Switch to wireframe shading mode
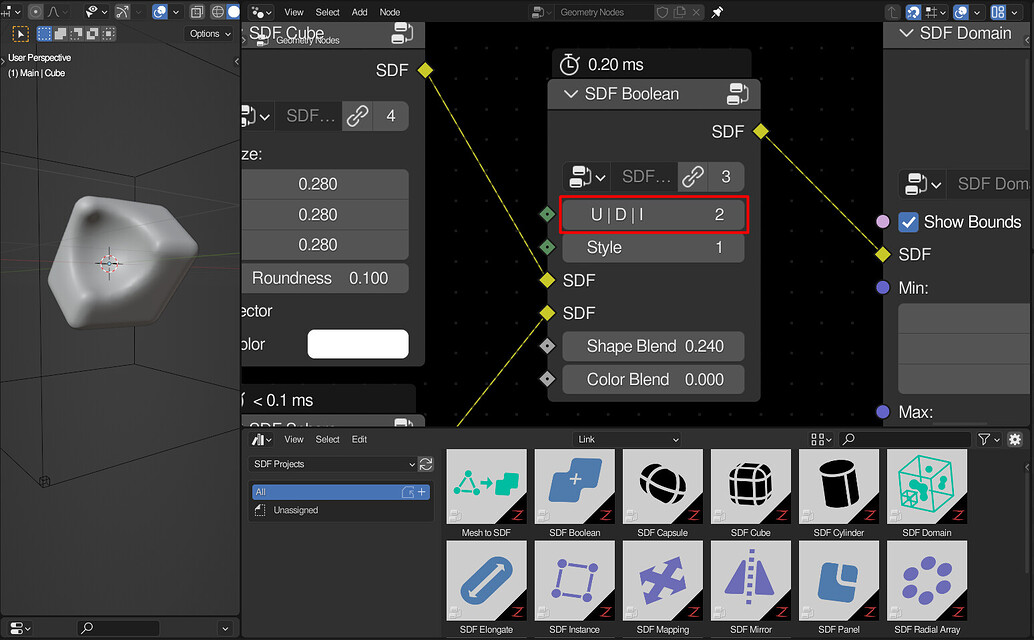Viewport: 1034px width, 640px height. tap(217, 12)
